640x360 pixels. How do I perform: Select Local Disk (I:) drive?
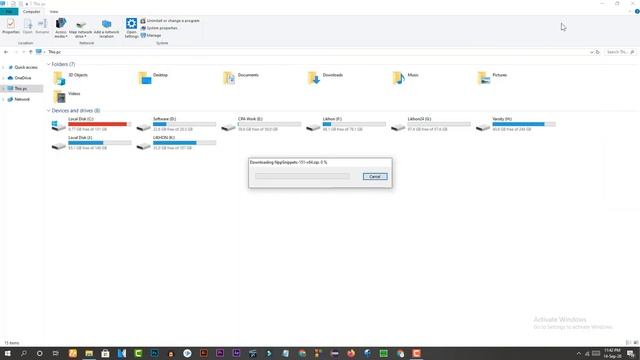[91, 143]
